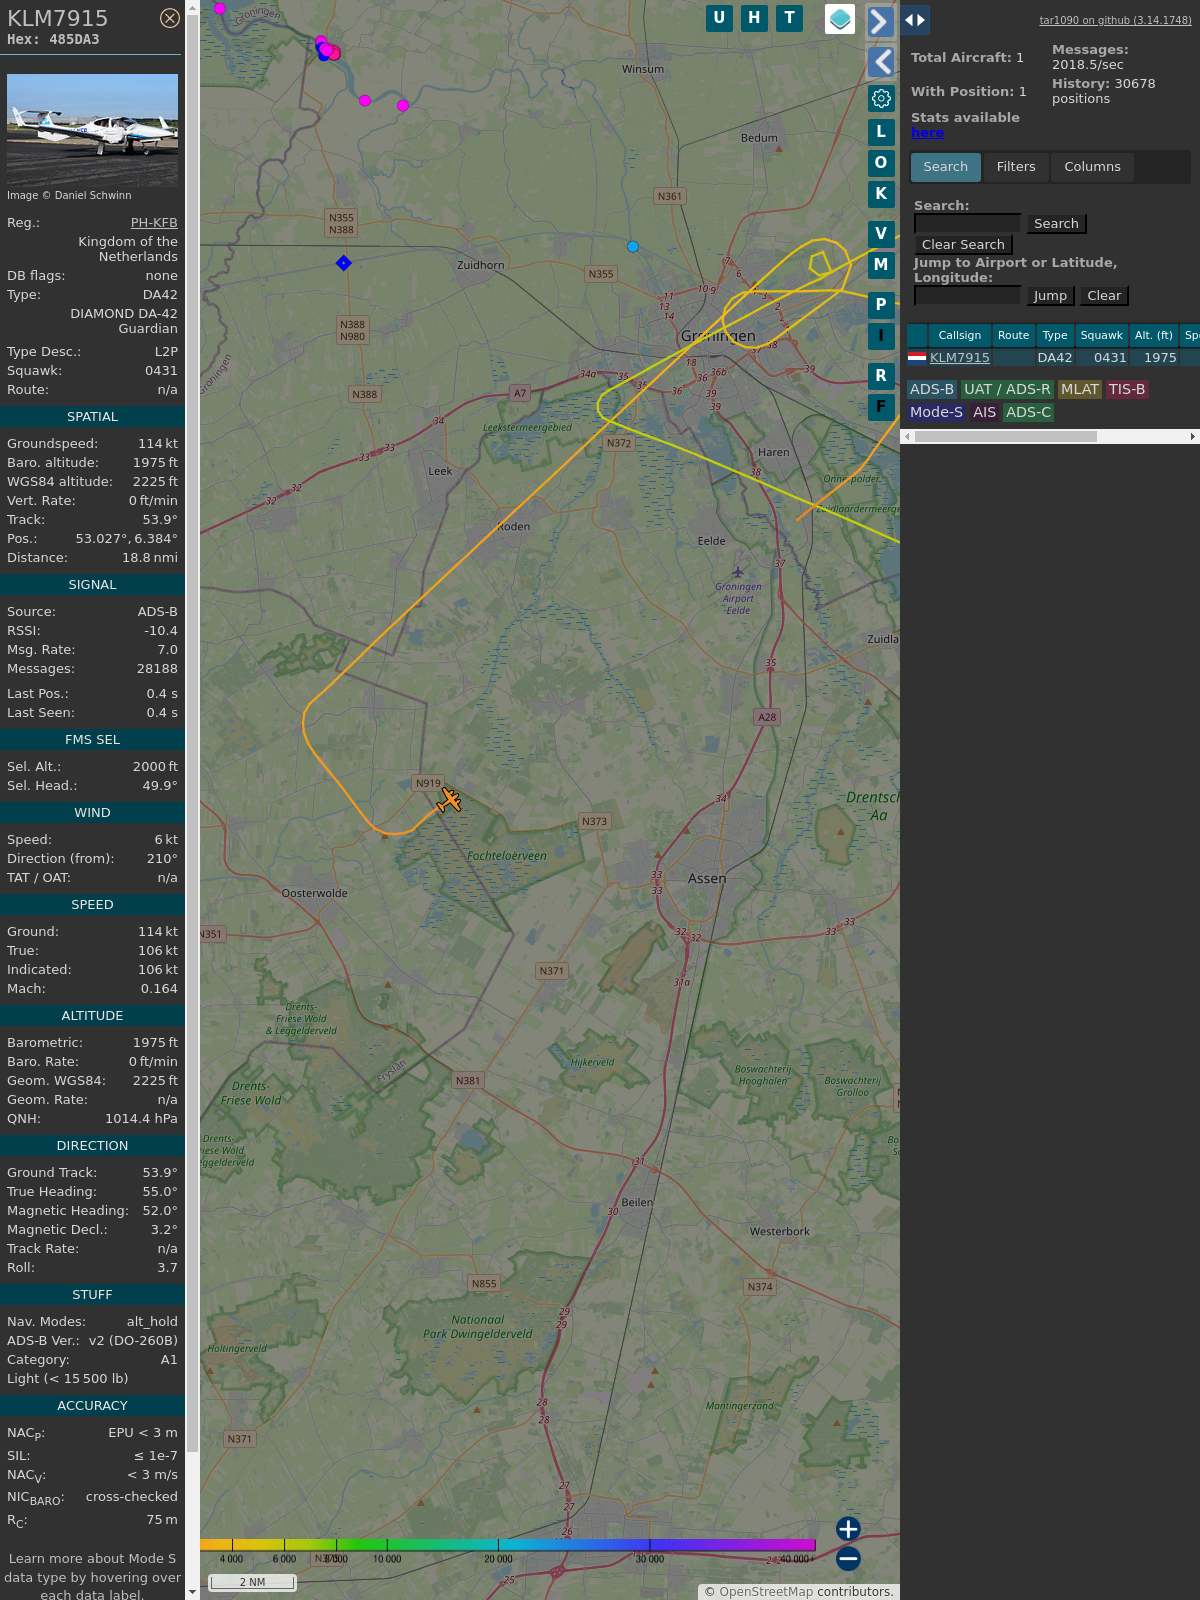
Task: Click the TIS-B legend label
Action: [x=1127, y=389]
